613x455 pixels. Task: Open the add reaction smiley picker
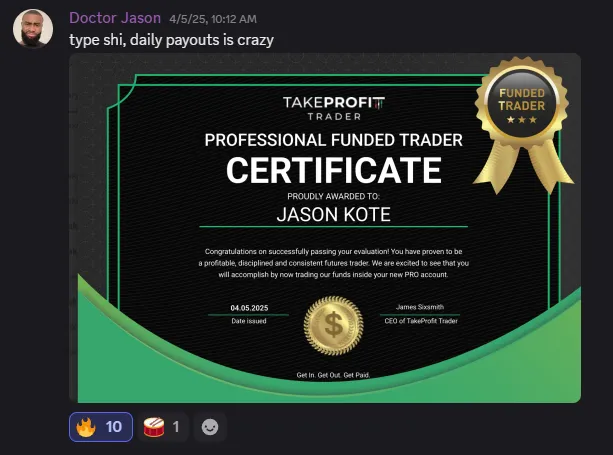(210, 427)
